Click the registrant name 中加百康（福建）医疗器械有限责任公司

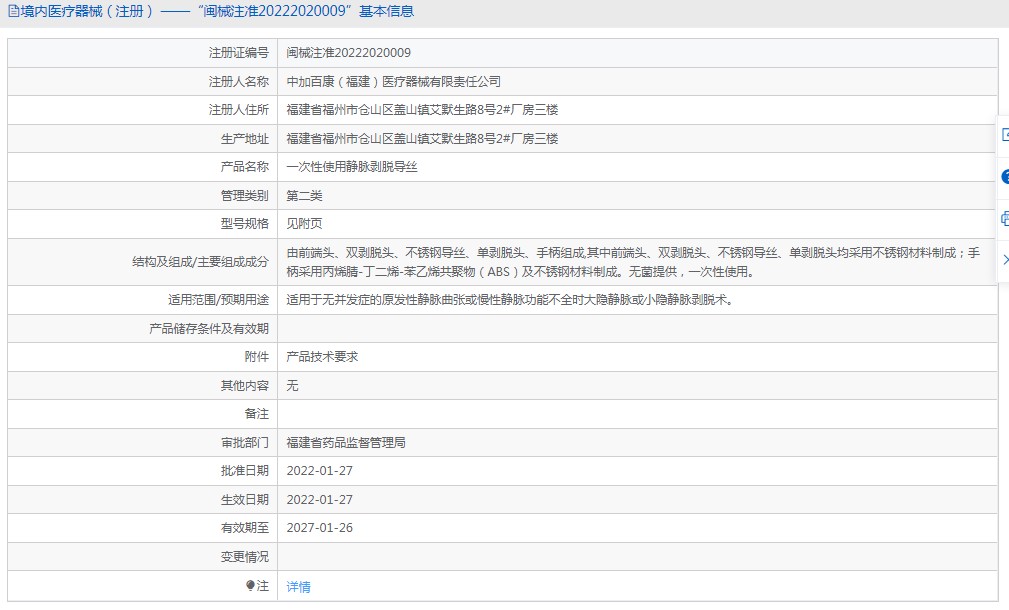(x=393, y=82)
